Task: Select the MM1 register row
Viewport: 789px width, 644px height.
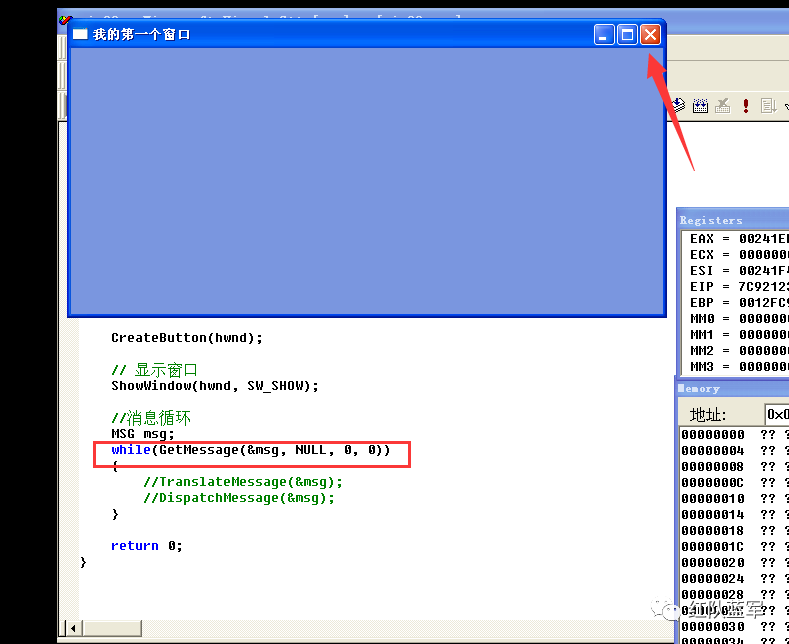Action: coord(739,335)
